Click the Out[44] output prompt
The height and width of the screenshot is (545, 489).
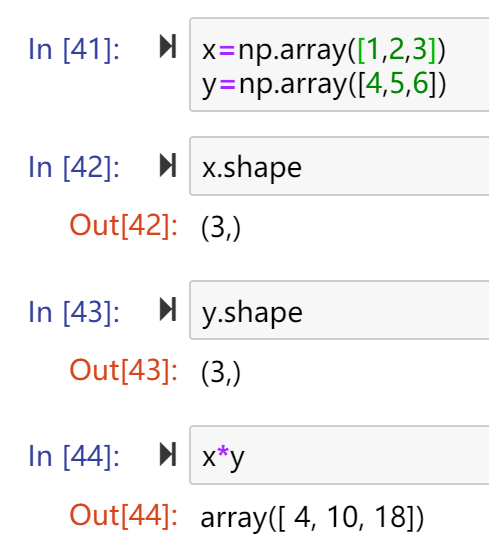[124, 515]
